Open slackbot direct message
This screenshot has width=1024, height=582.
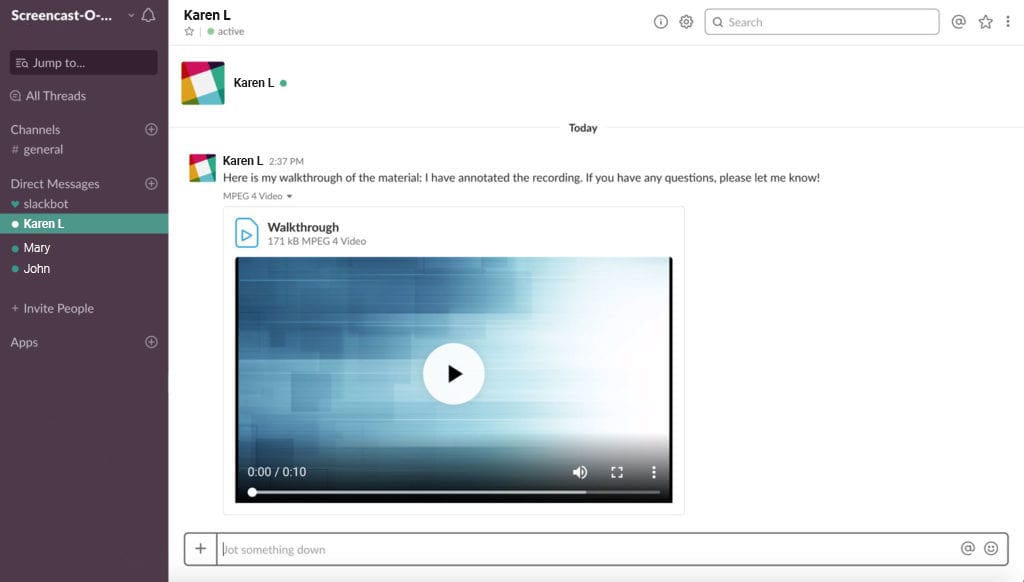[40, 204]
